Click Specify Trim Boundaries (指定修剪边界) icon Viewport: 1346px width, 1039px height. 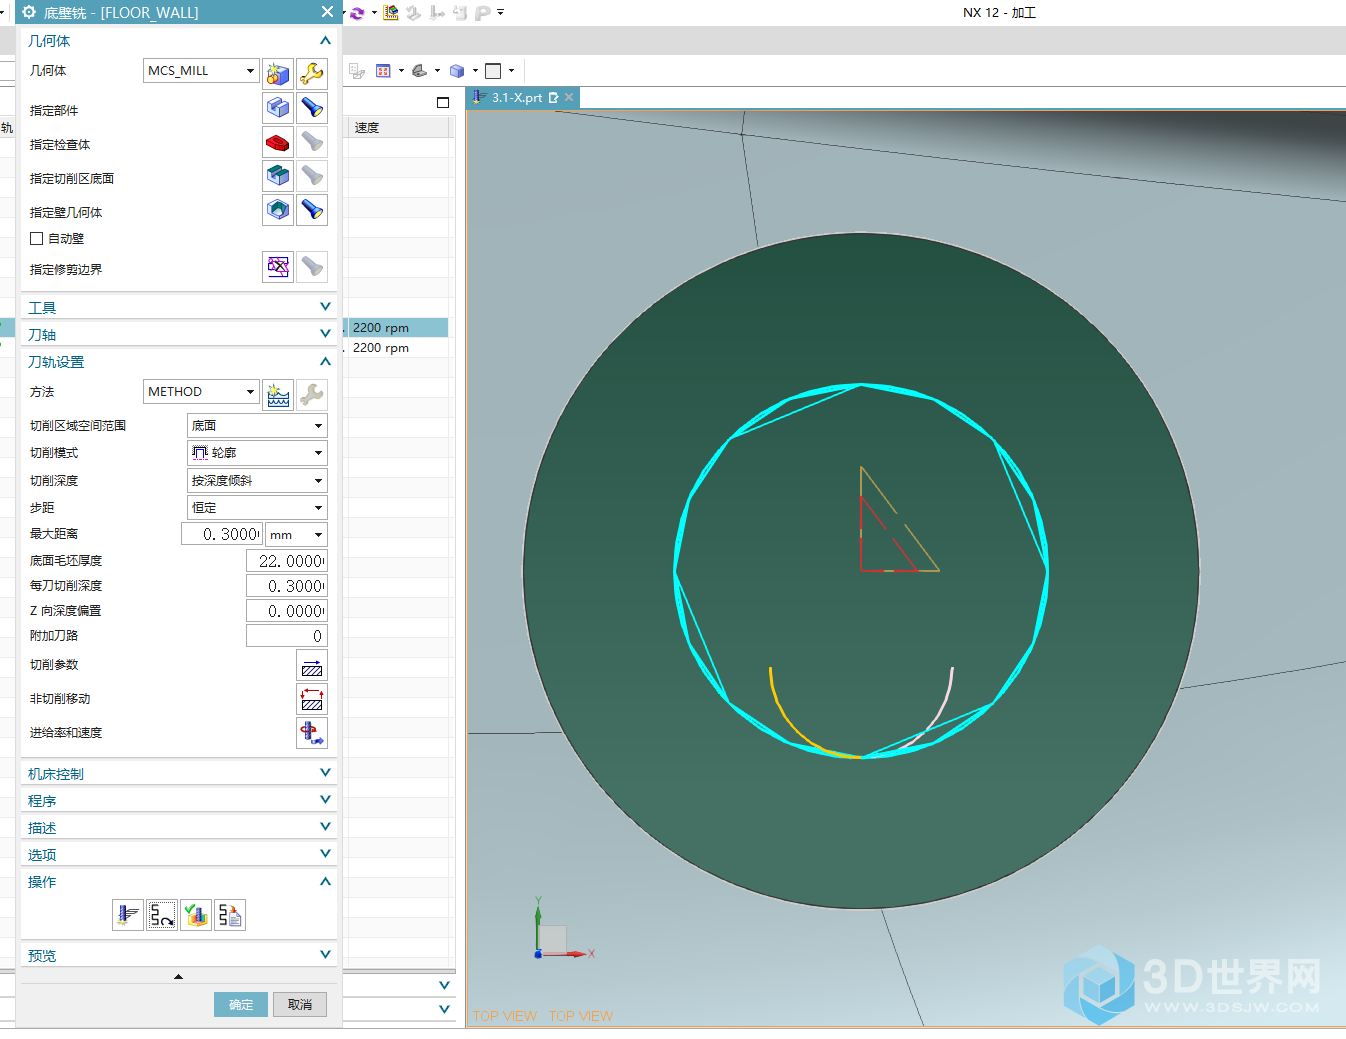click(x=278, y=267)
